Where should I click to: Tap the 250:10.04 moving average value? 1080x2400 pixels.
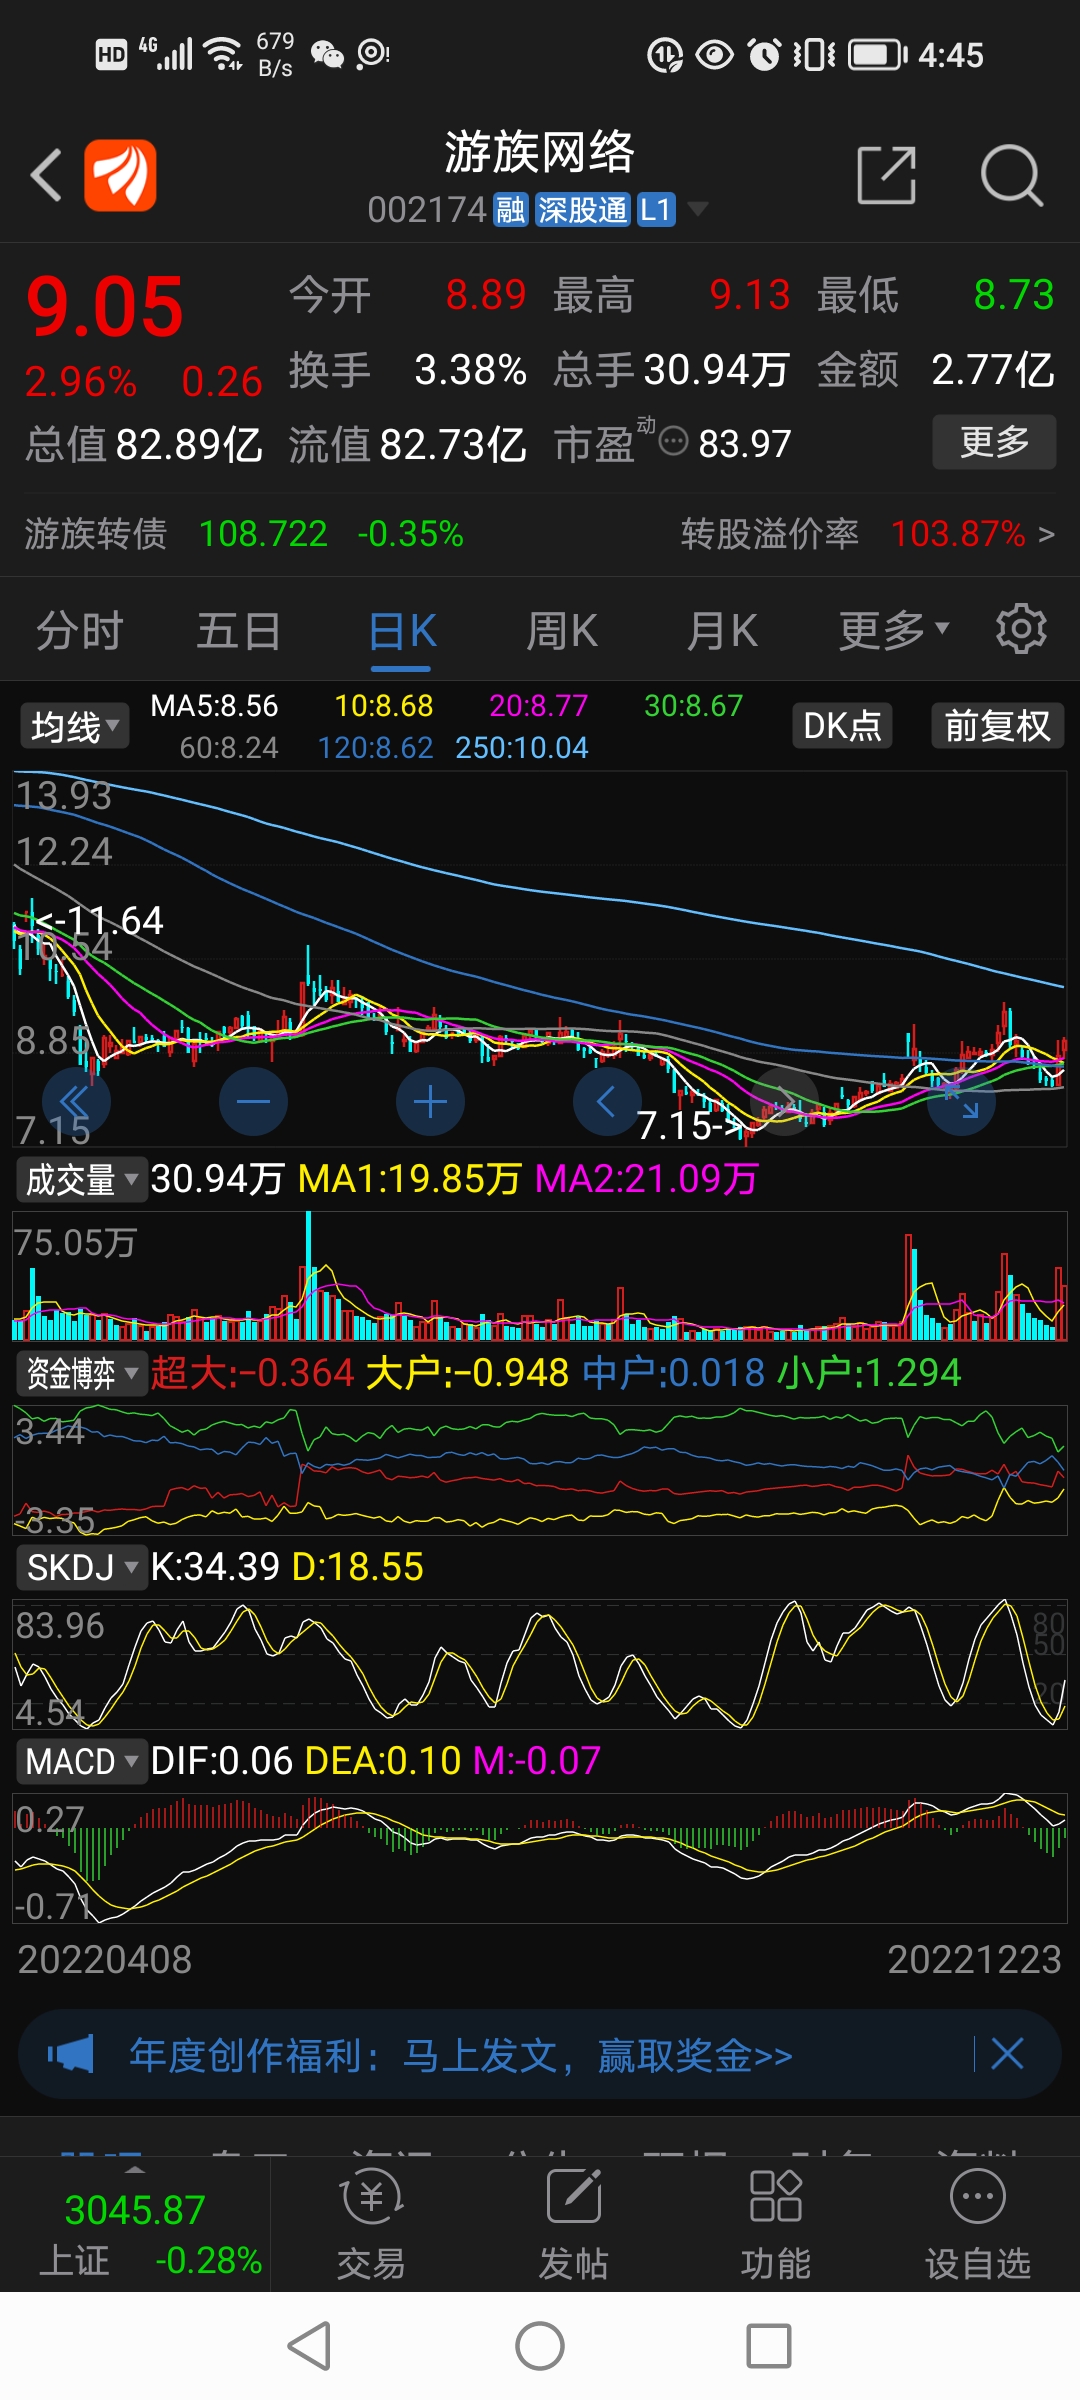(521, 748)
